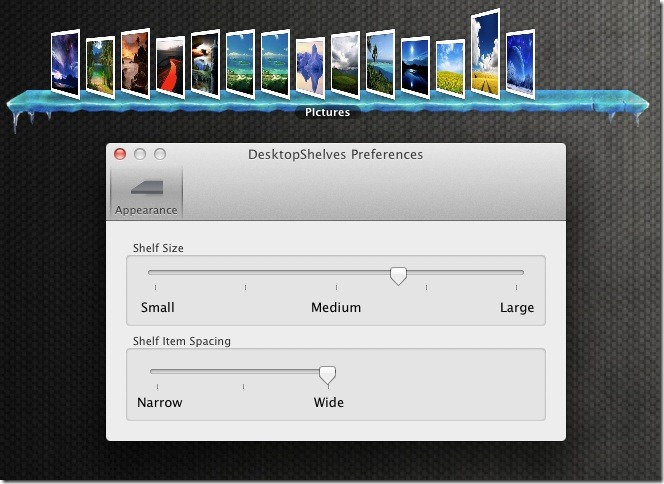Image resolution: width=664 pixels, height=484 pixels.
Task: Minimize the DesktopShelves Preferences window
Action: coord(140,154)
